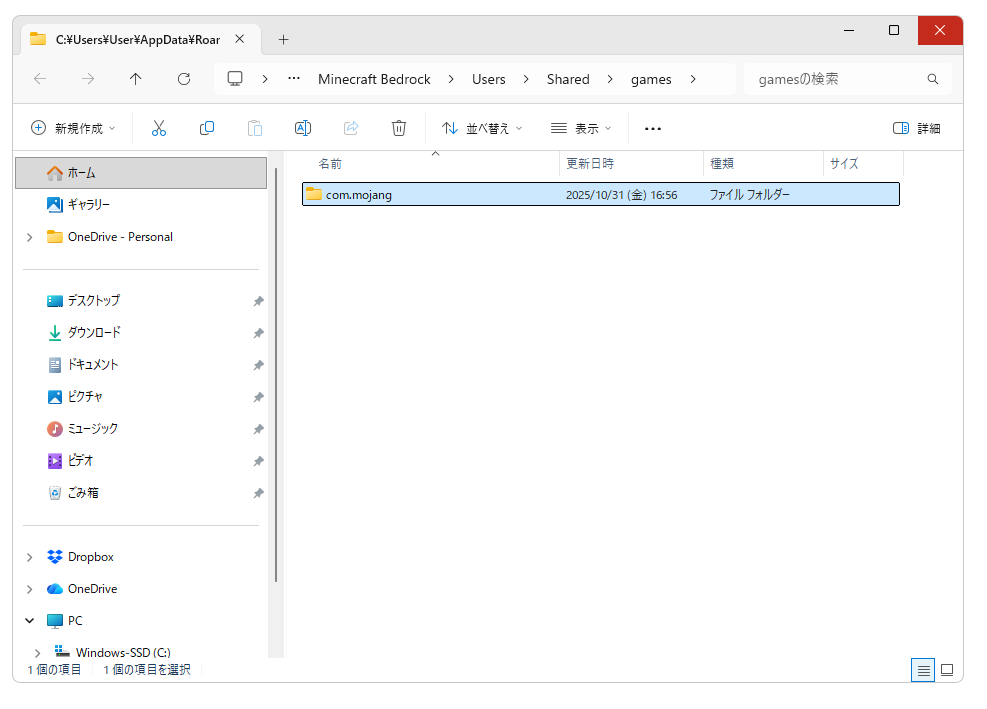Image resolution: width=987 pixels, height=709 pixels.
Task: Click the Cut scissors icon
Action: click(x=159, y=128)
